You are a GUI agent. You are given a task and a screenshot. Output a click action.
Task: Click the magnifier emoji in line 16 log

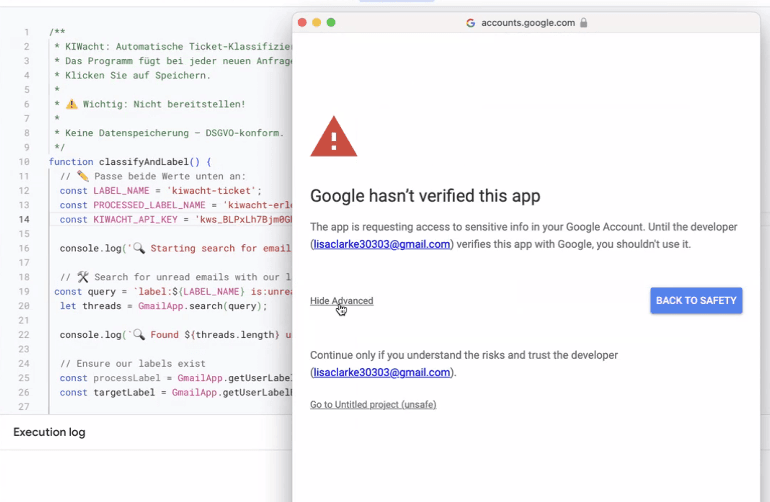click(x=139, y=248)
